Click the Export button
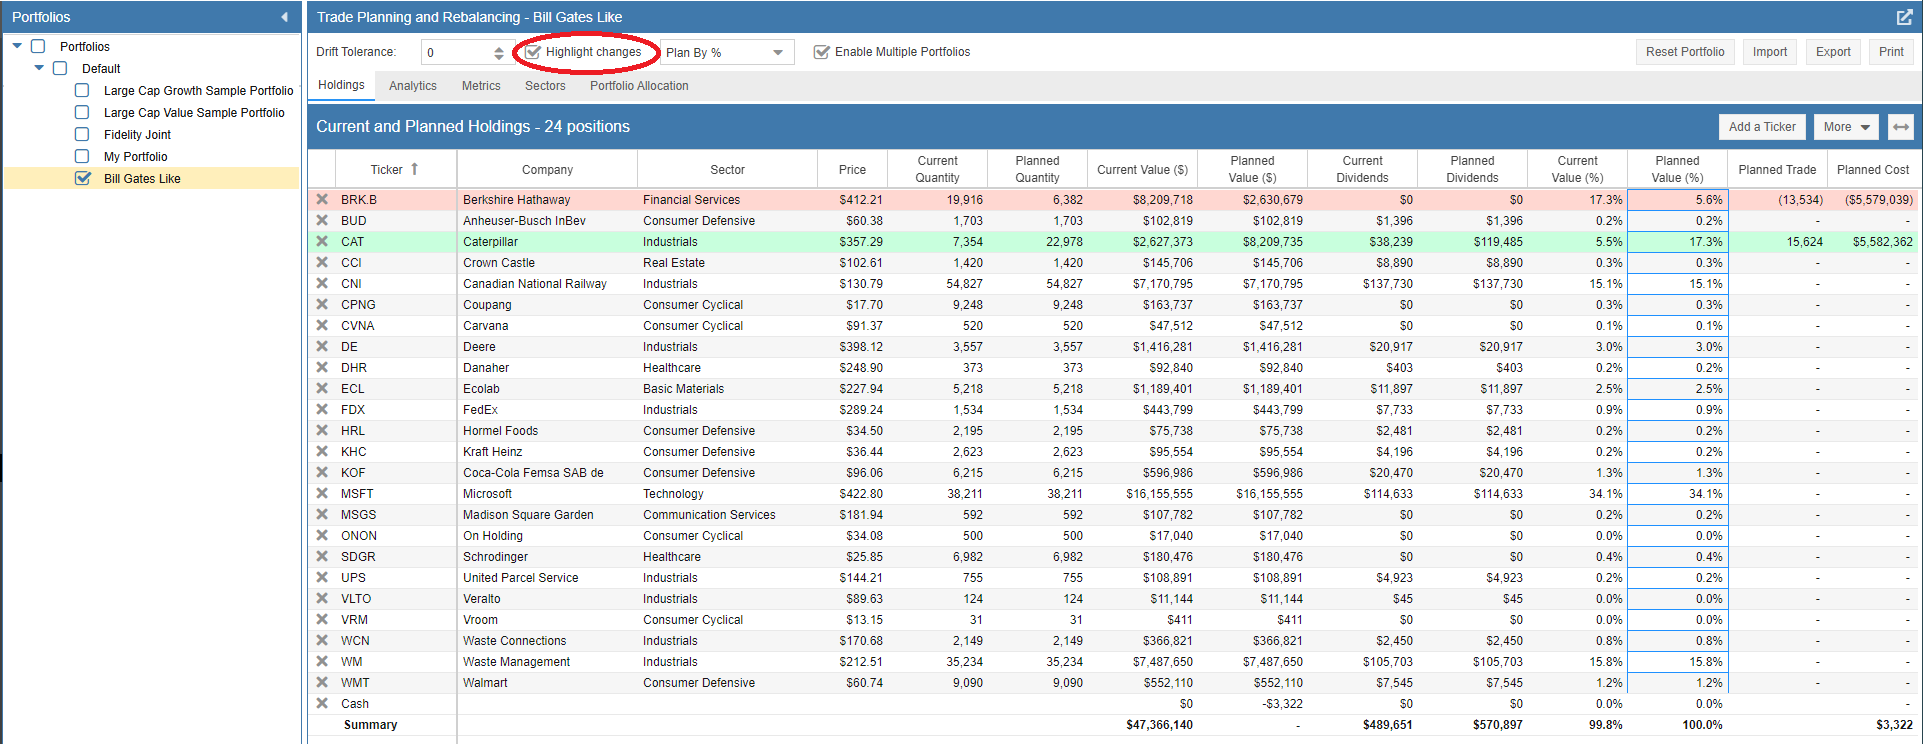Screen dimensions: 1923x744 1833,52
